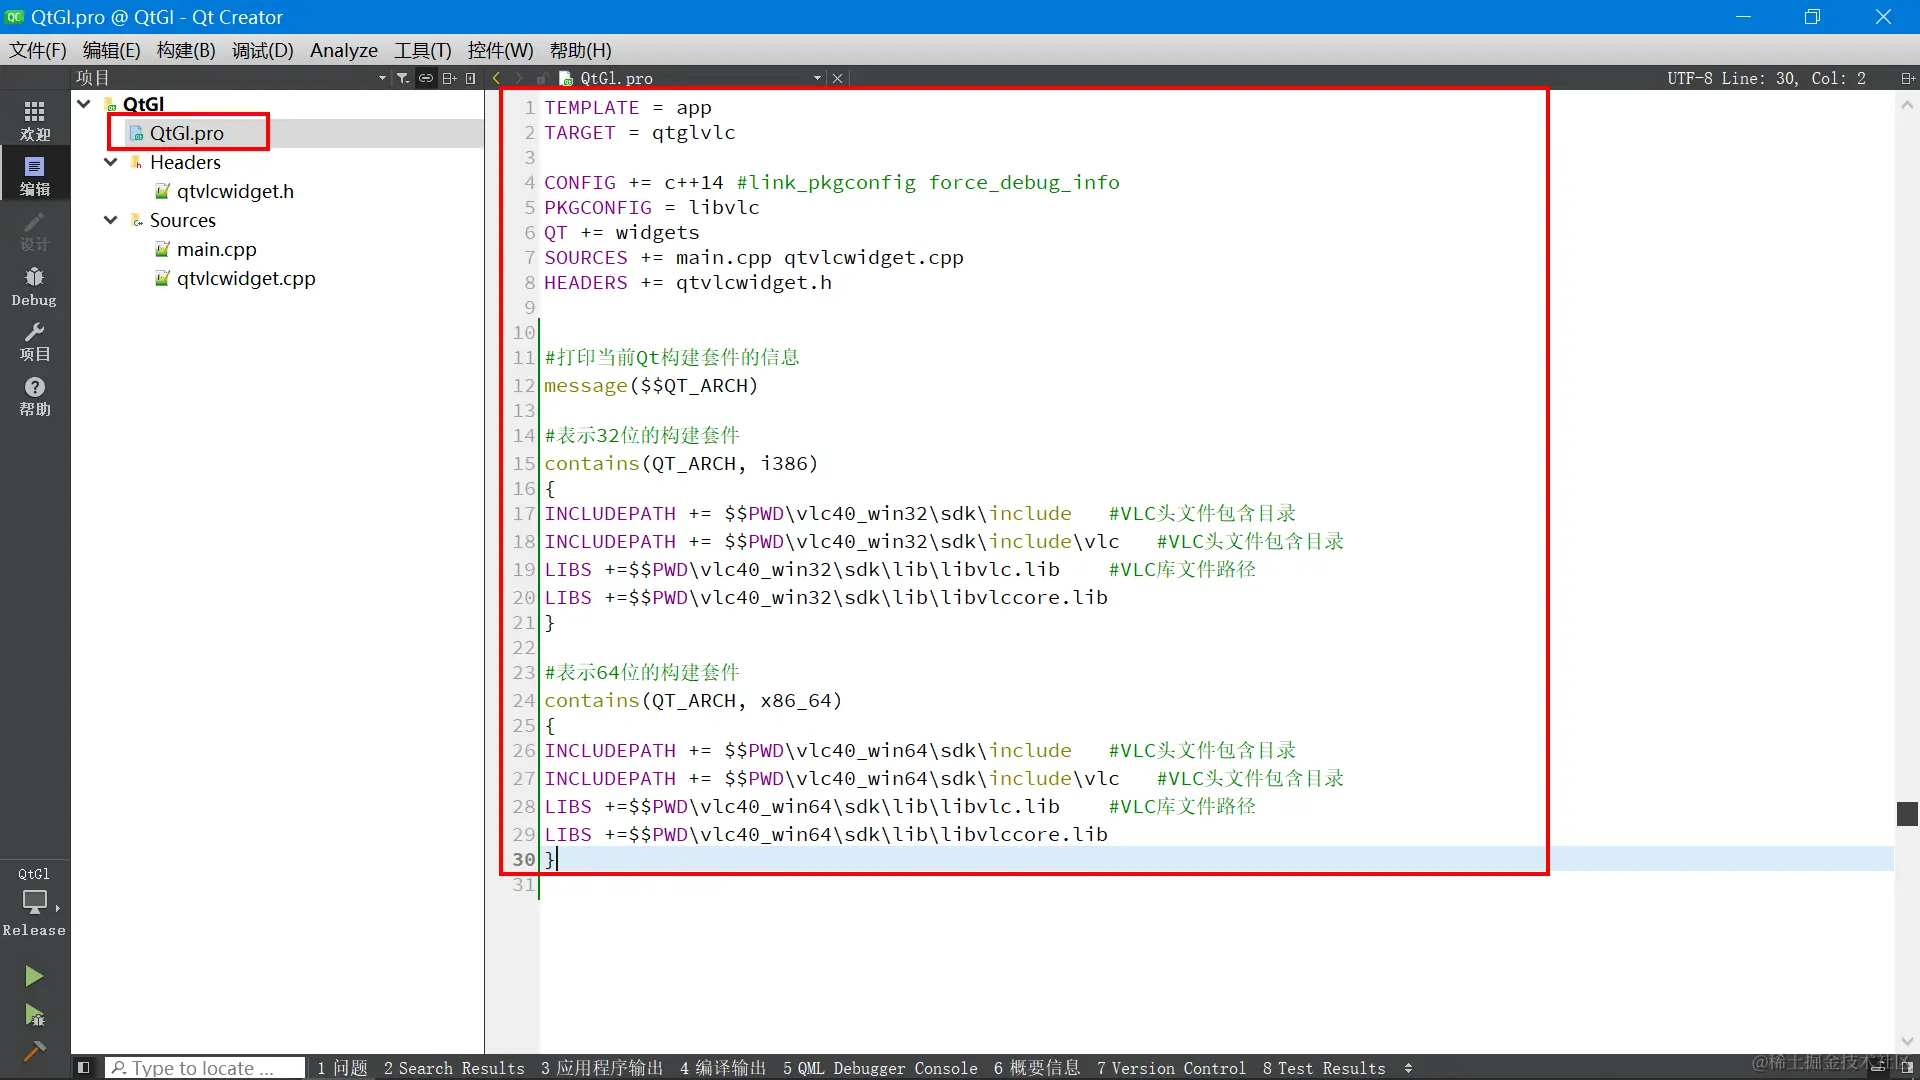Open main.cpp in the project tree

tap(216, 249)
